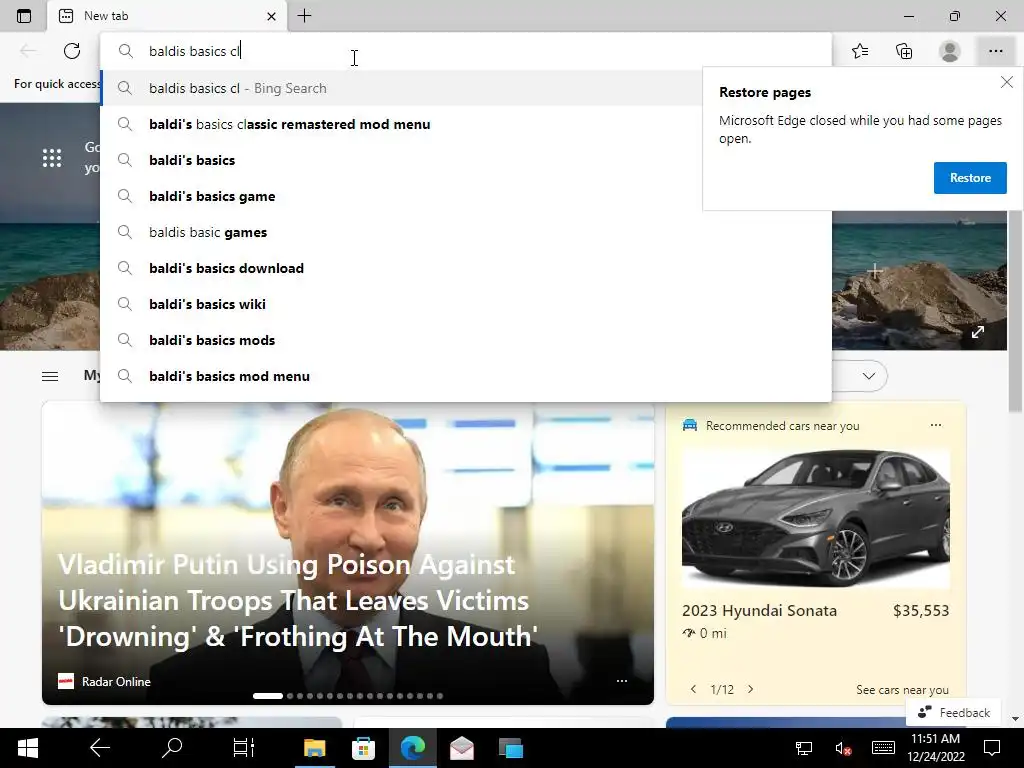Image resolution: width=1024 pixels, height=768 pixels.
Task: Select the first carousel indicator dot
Action: [x=268, y=696]
